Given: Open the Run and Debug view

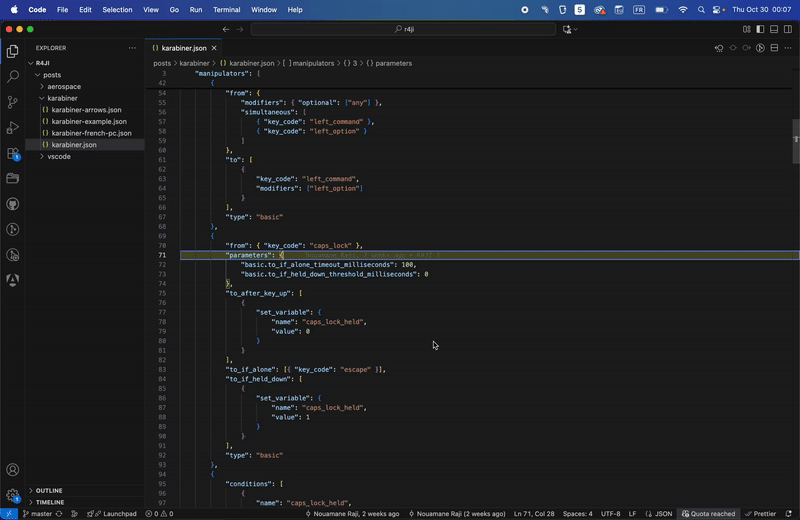Looking at the screenshot, I should [x=13, y=128].
